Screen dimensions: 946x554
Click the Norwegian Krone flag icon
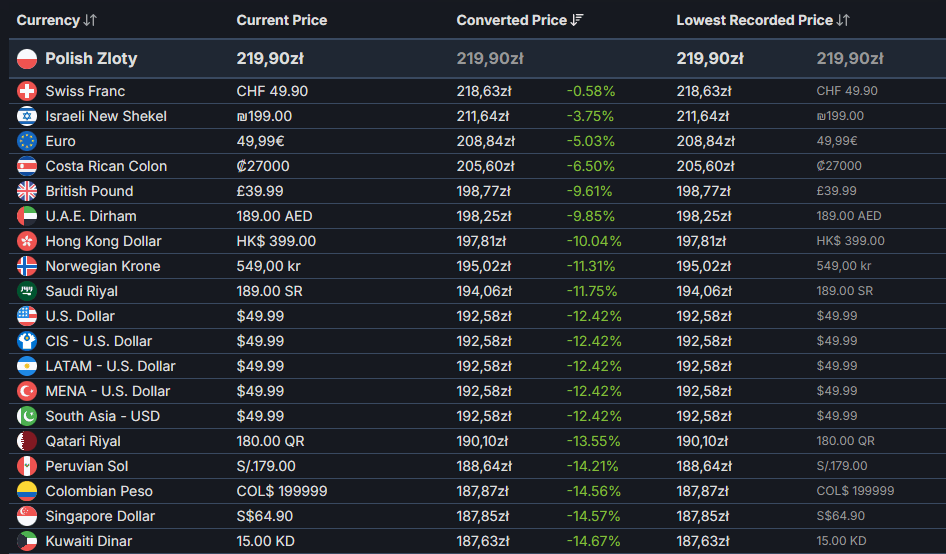click(27, 266)
